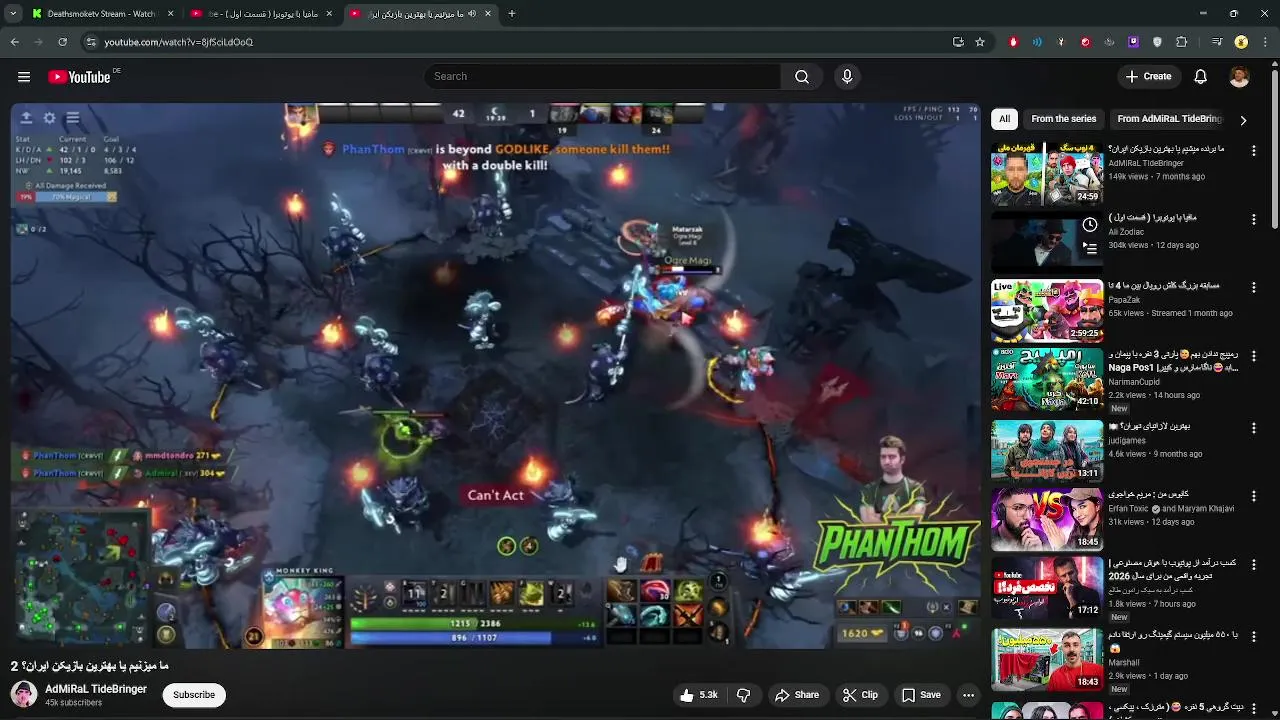The width and height of the screenshot is (1280, 720).
Task: Open the Chrome profile avatar
Action: click(x=1241, y=42)
